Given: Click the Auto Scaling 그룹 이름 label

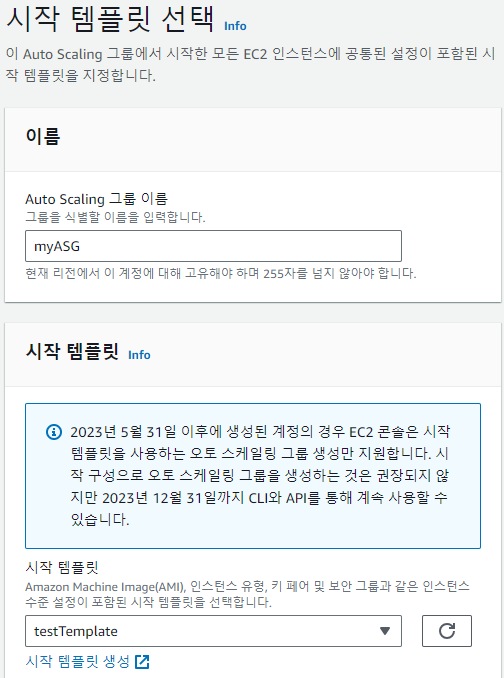Looking at the screenshot, I should click(96, 199).
